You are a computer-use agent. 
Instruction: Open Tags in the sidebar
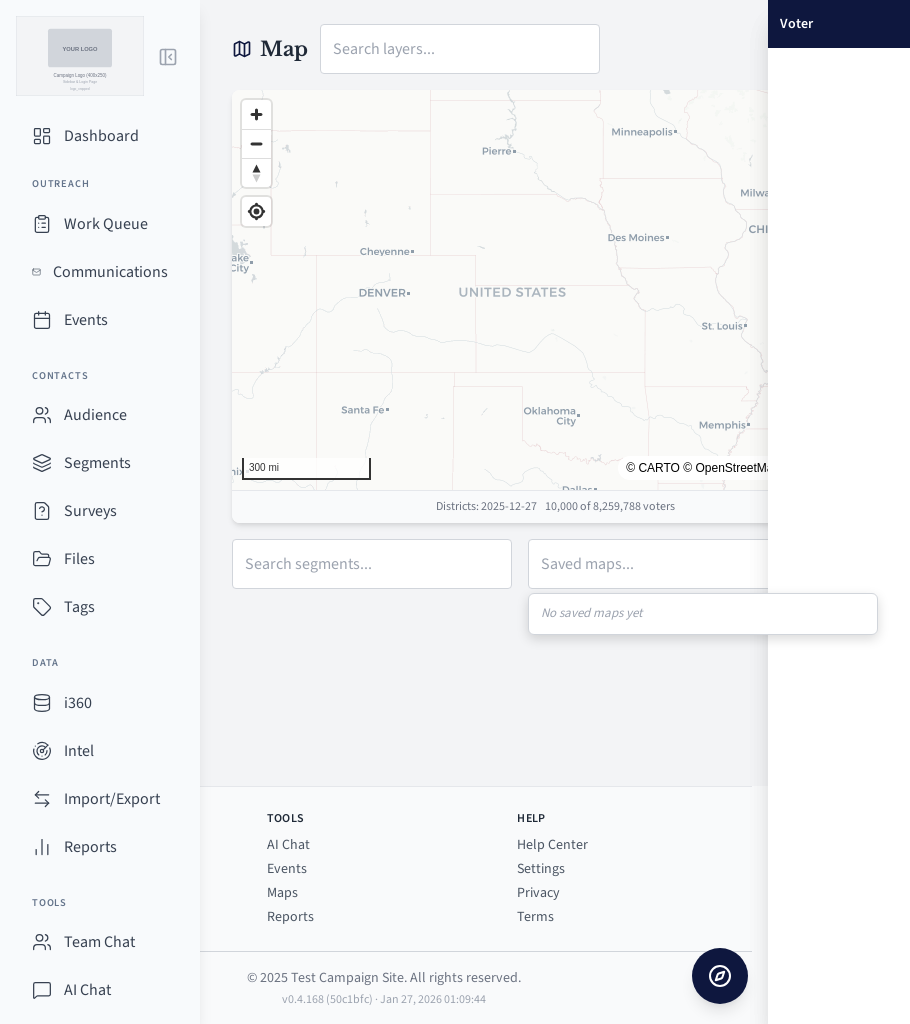pos(79,607)
